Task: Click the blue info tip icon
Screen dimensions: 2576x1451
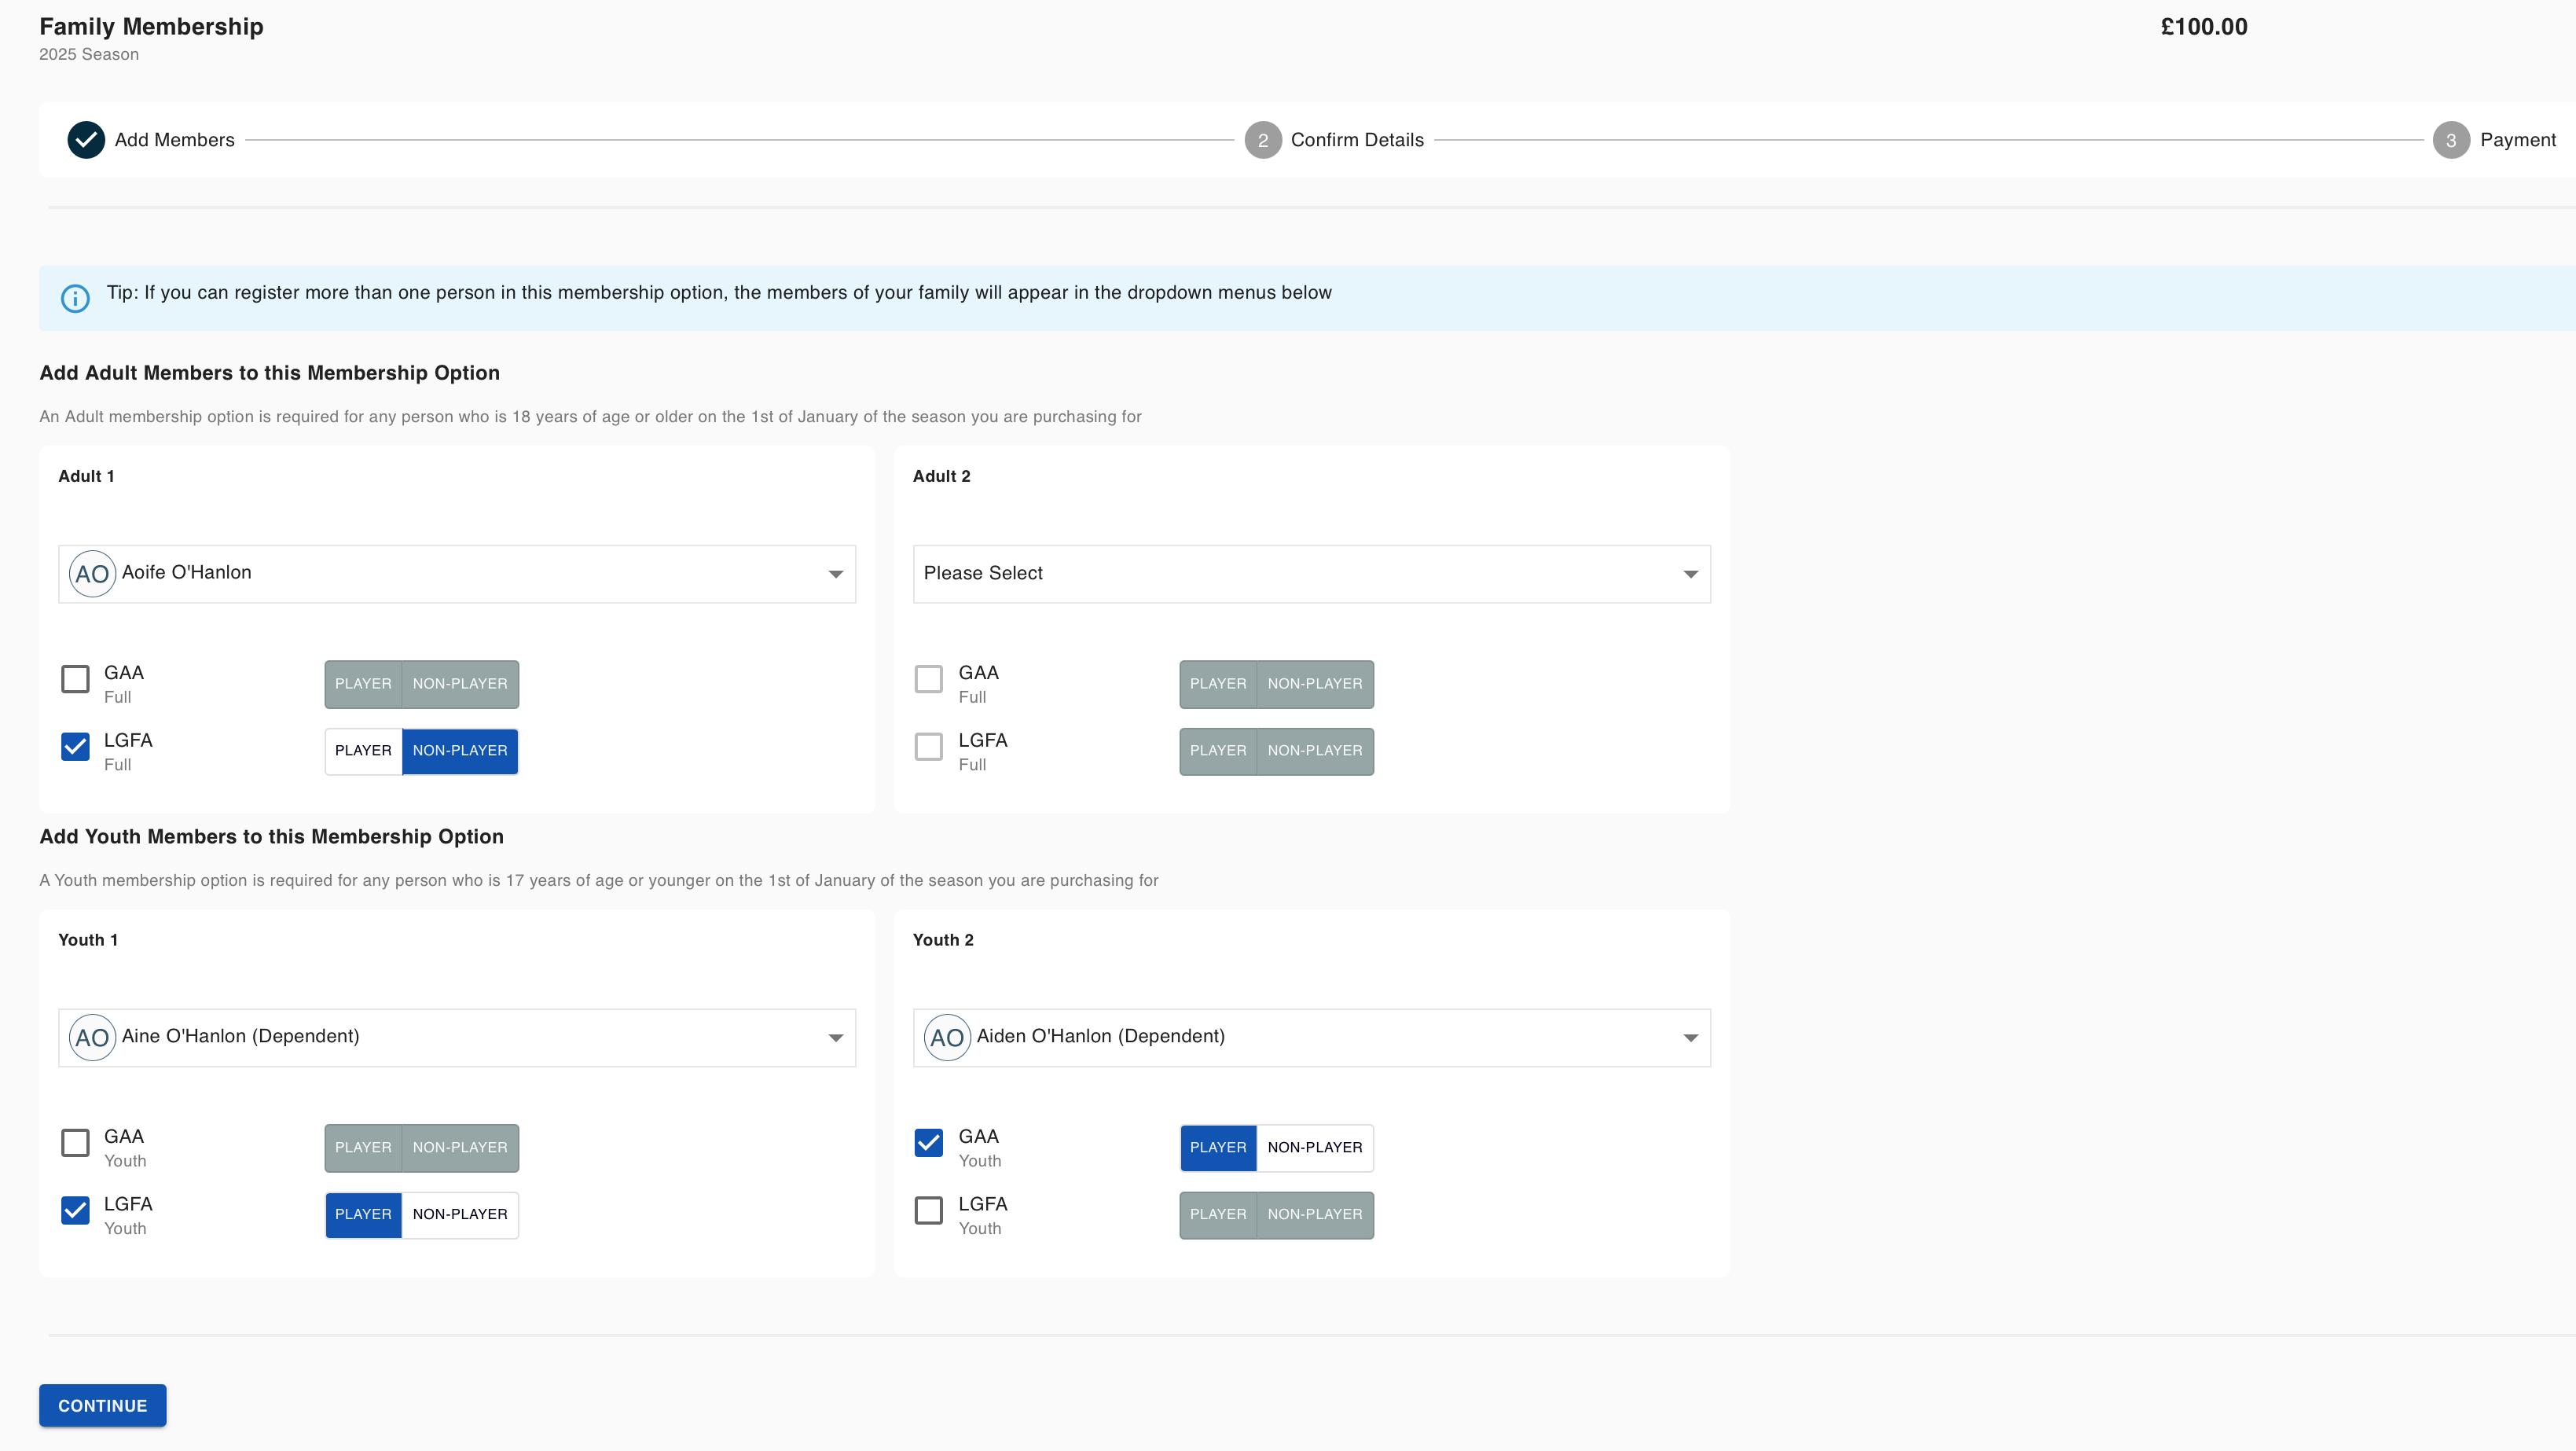Action: click(x=75, y=298)
